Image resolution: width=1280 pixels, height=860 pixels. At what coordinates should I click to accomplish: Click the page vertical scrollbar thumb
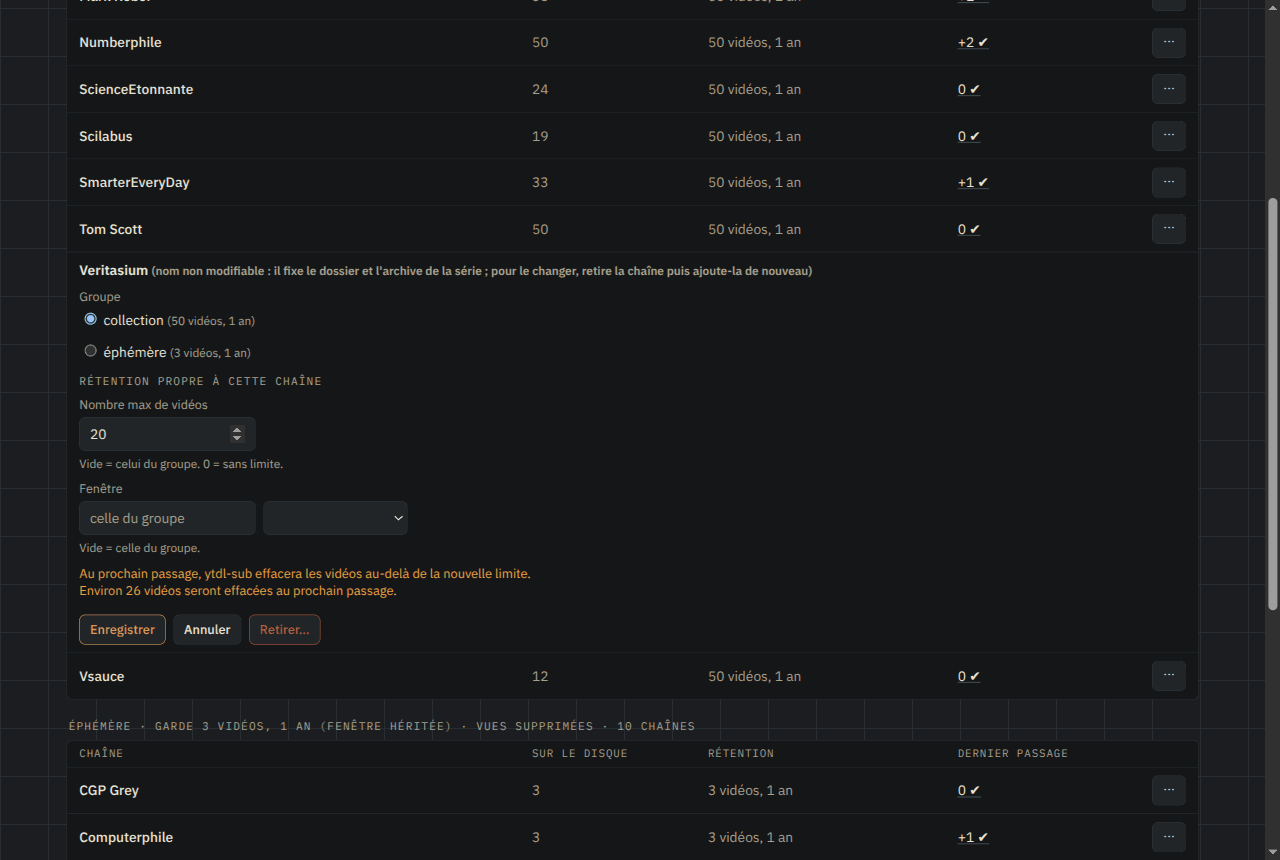click(x=1273, y=403)
